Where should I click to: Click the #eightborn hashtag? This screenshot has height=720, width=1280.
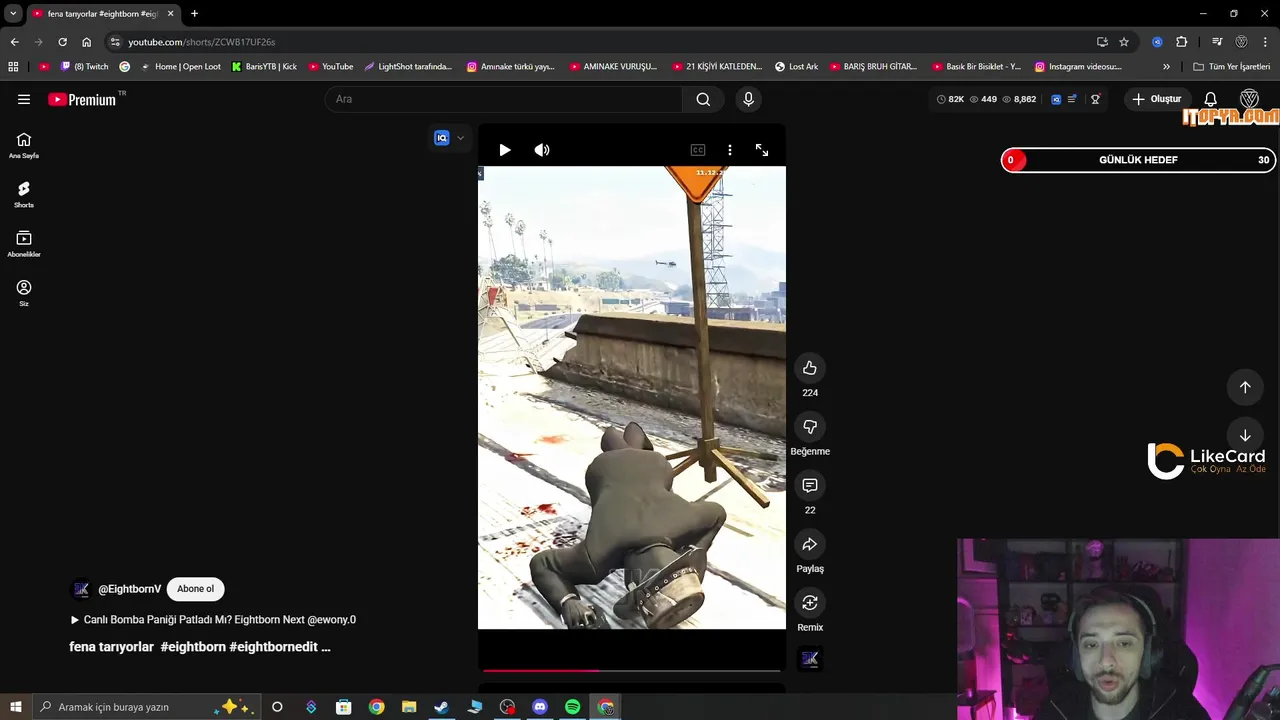point(193,647)
